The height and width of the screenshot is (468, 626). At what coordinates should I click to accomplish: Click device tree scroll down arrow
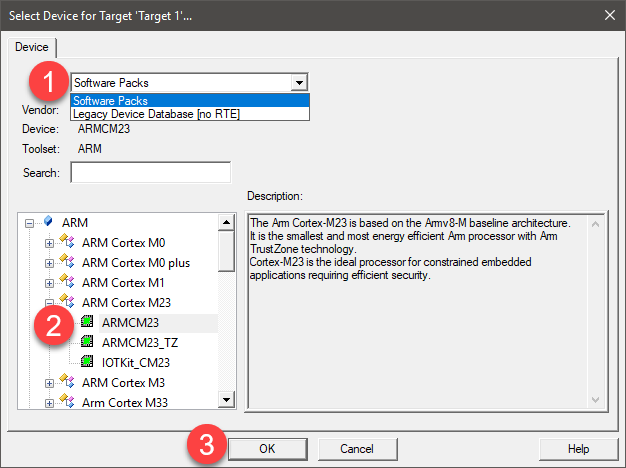(226, 399)
